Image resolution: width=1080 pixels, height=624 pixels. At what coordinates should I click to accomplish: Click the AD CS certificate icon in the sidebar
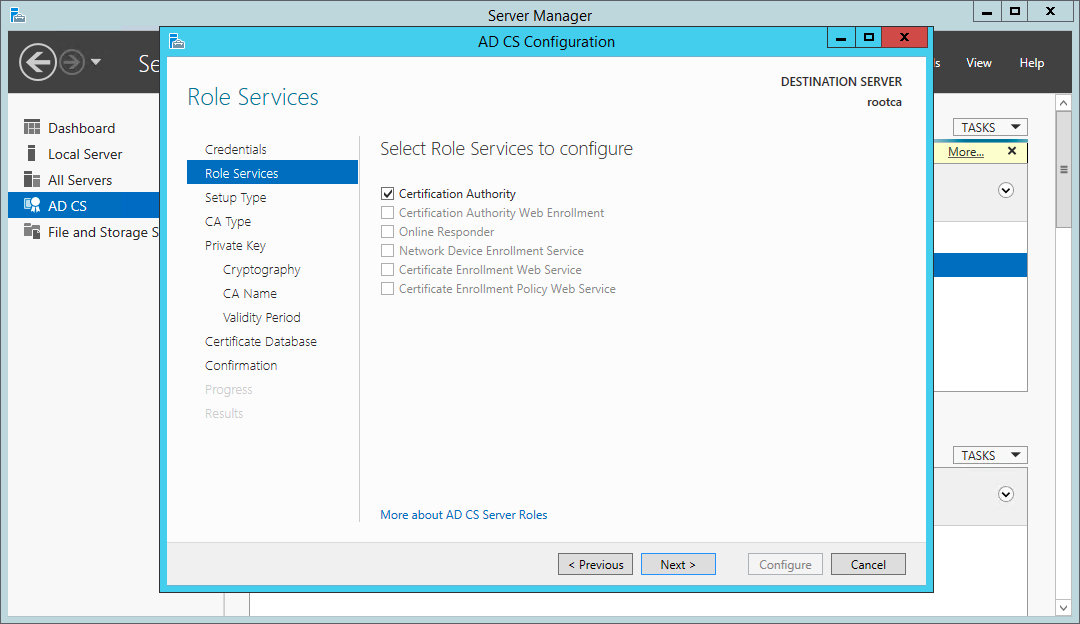[32, 205]
